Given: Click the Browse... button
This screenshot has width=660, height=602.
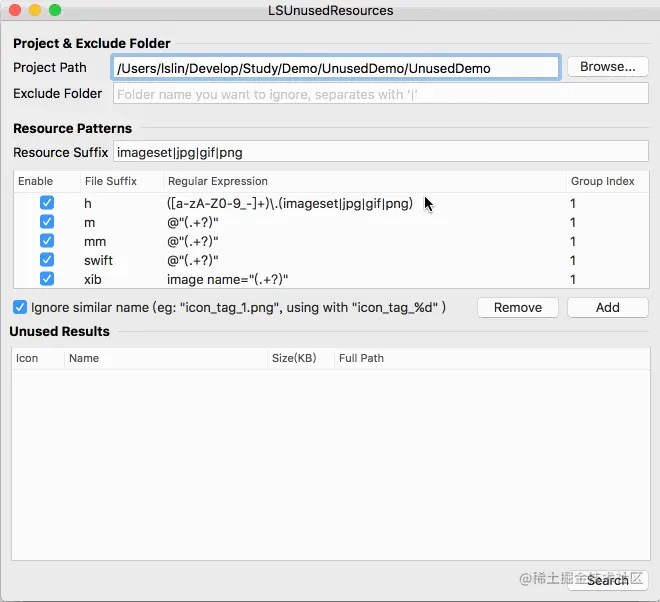Looking at the screenshot, I should tap(607, 67).
